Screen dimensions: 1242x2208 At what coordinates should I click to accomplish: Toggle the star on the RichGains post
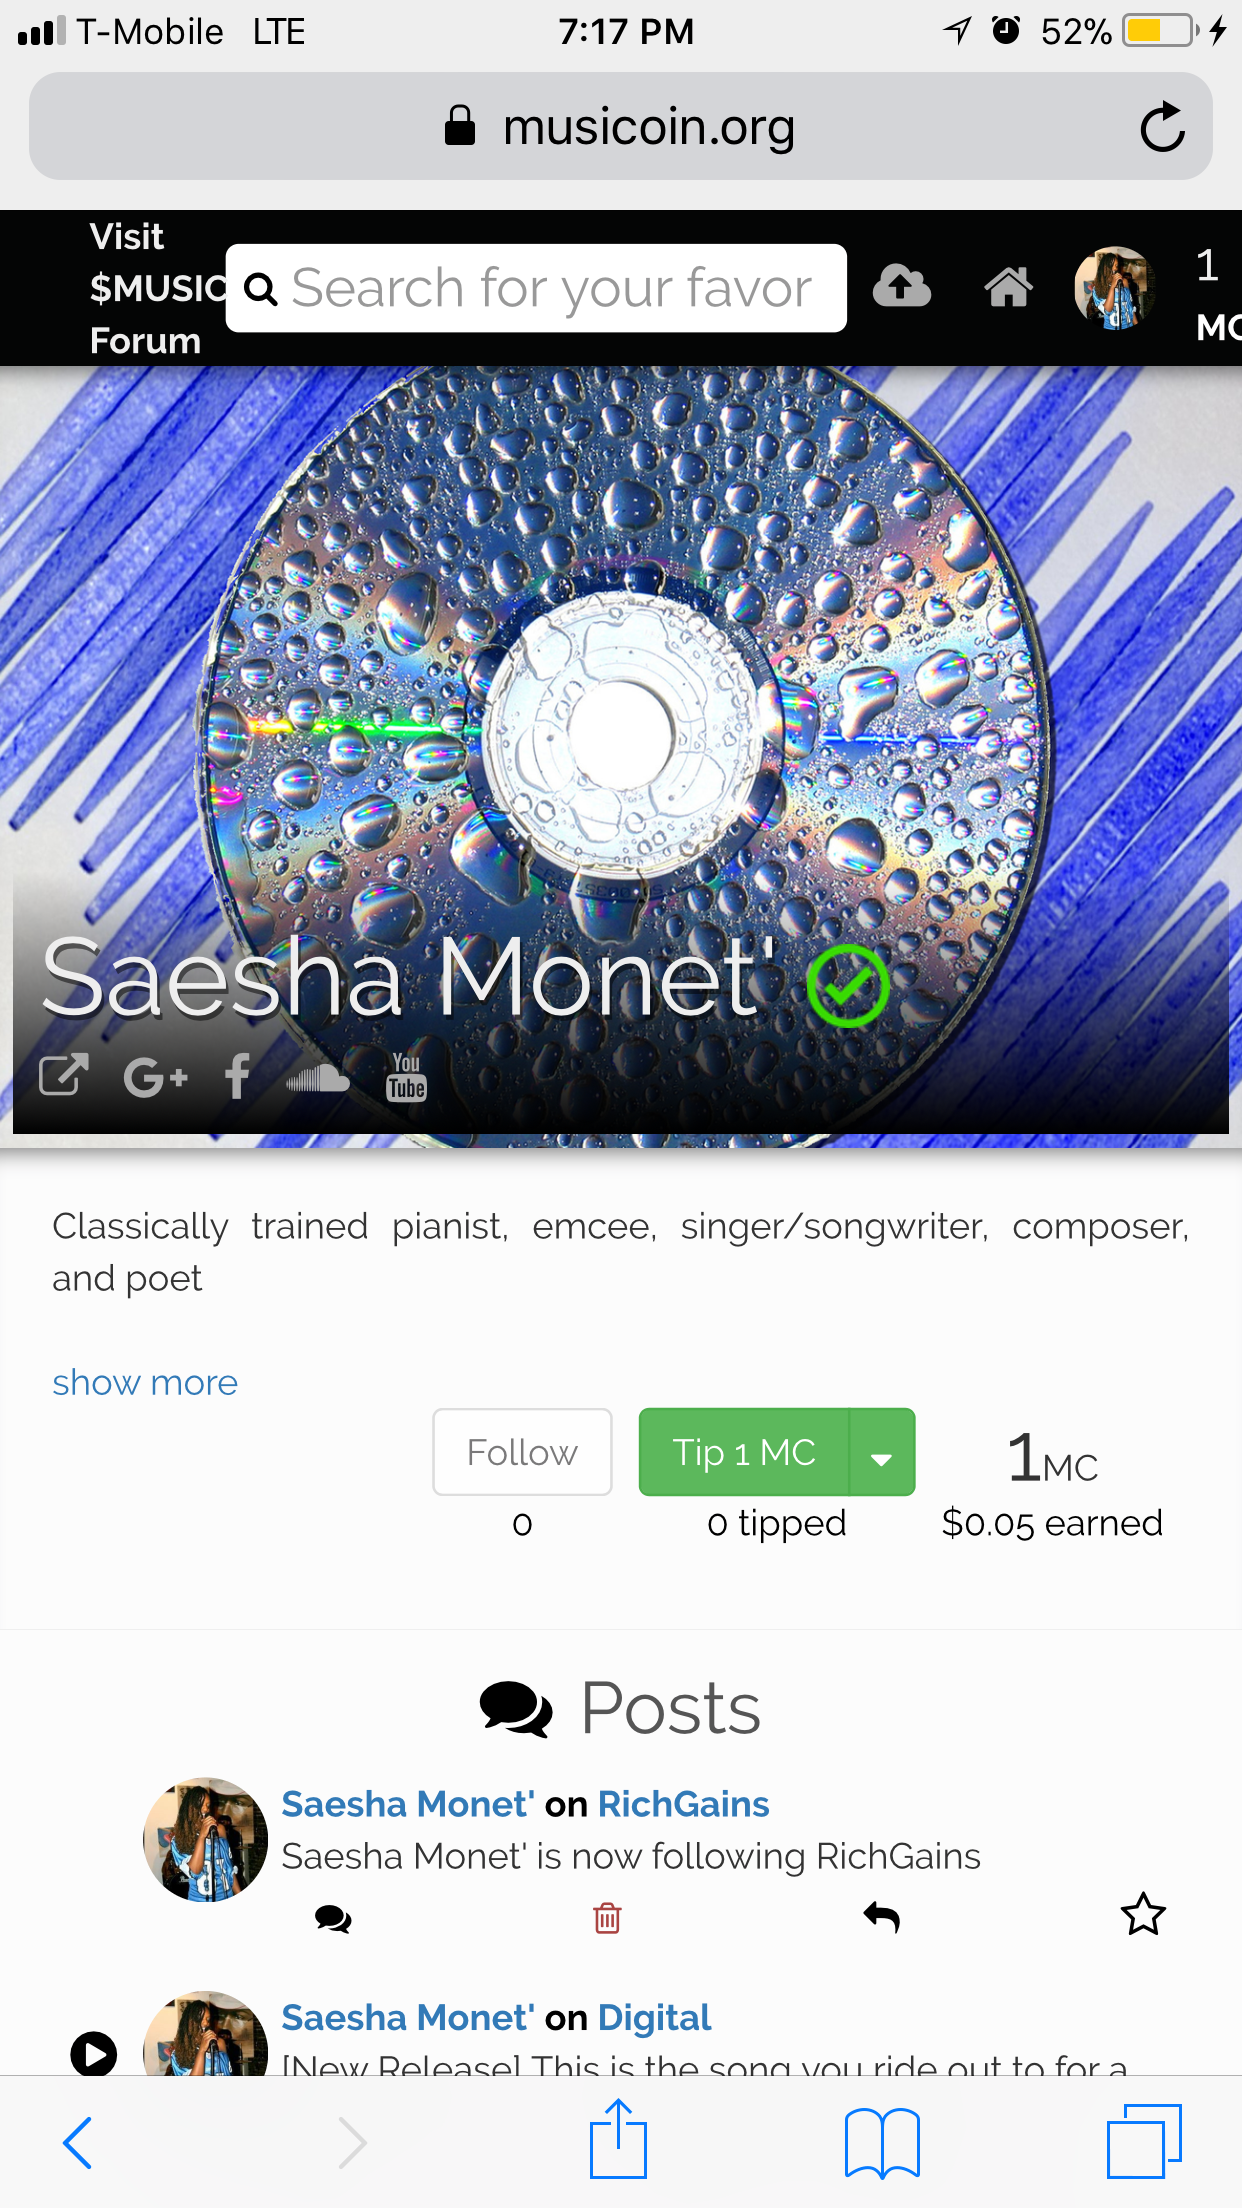click(x=1143, y=1915)
